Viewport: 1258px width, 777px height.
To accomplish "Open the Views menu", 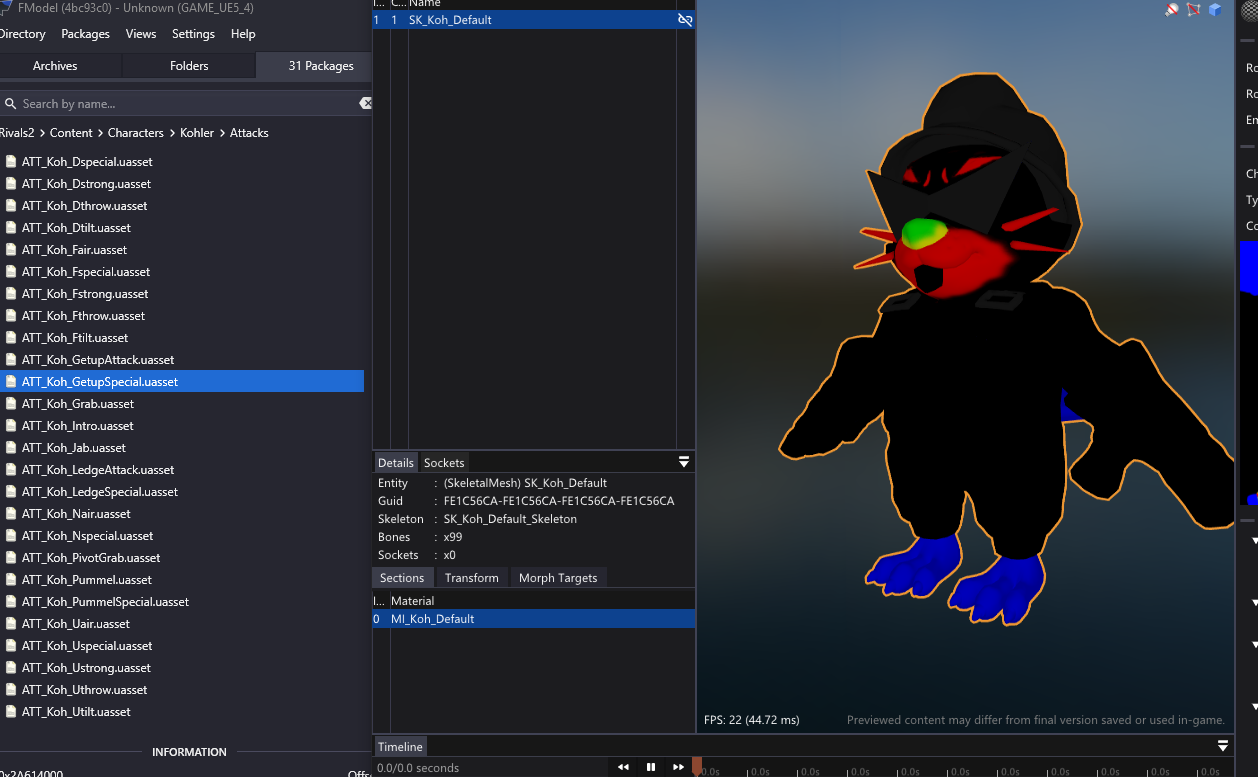I will point(141,34).
